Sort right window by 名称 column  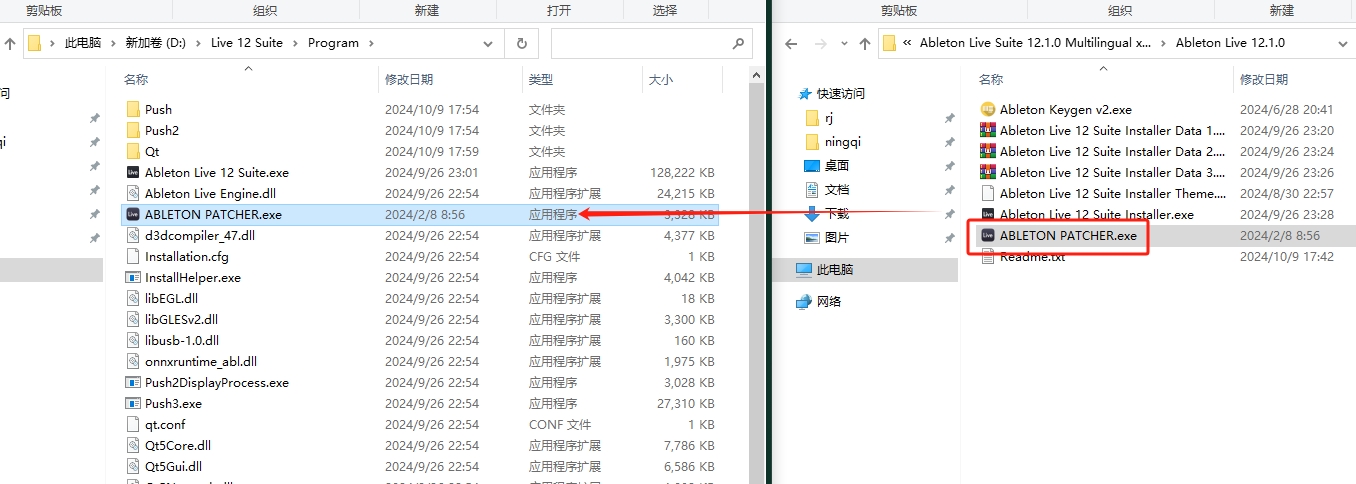[x=991, y=79]
